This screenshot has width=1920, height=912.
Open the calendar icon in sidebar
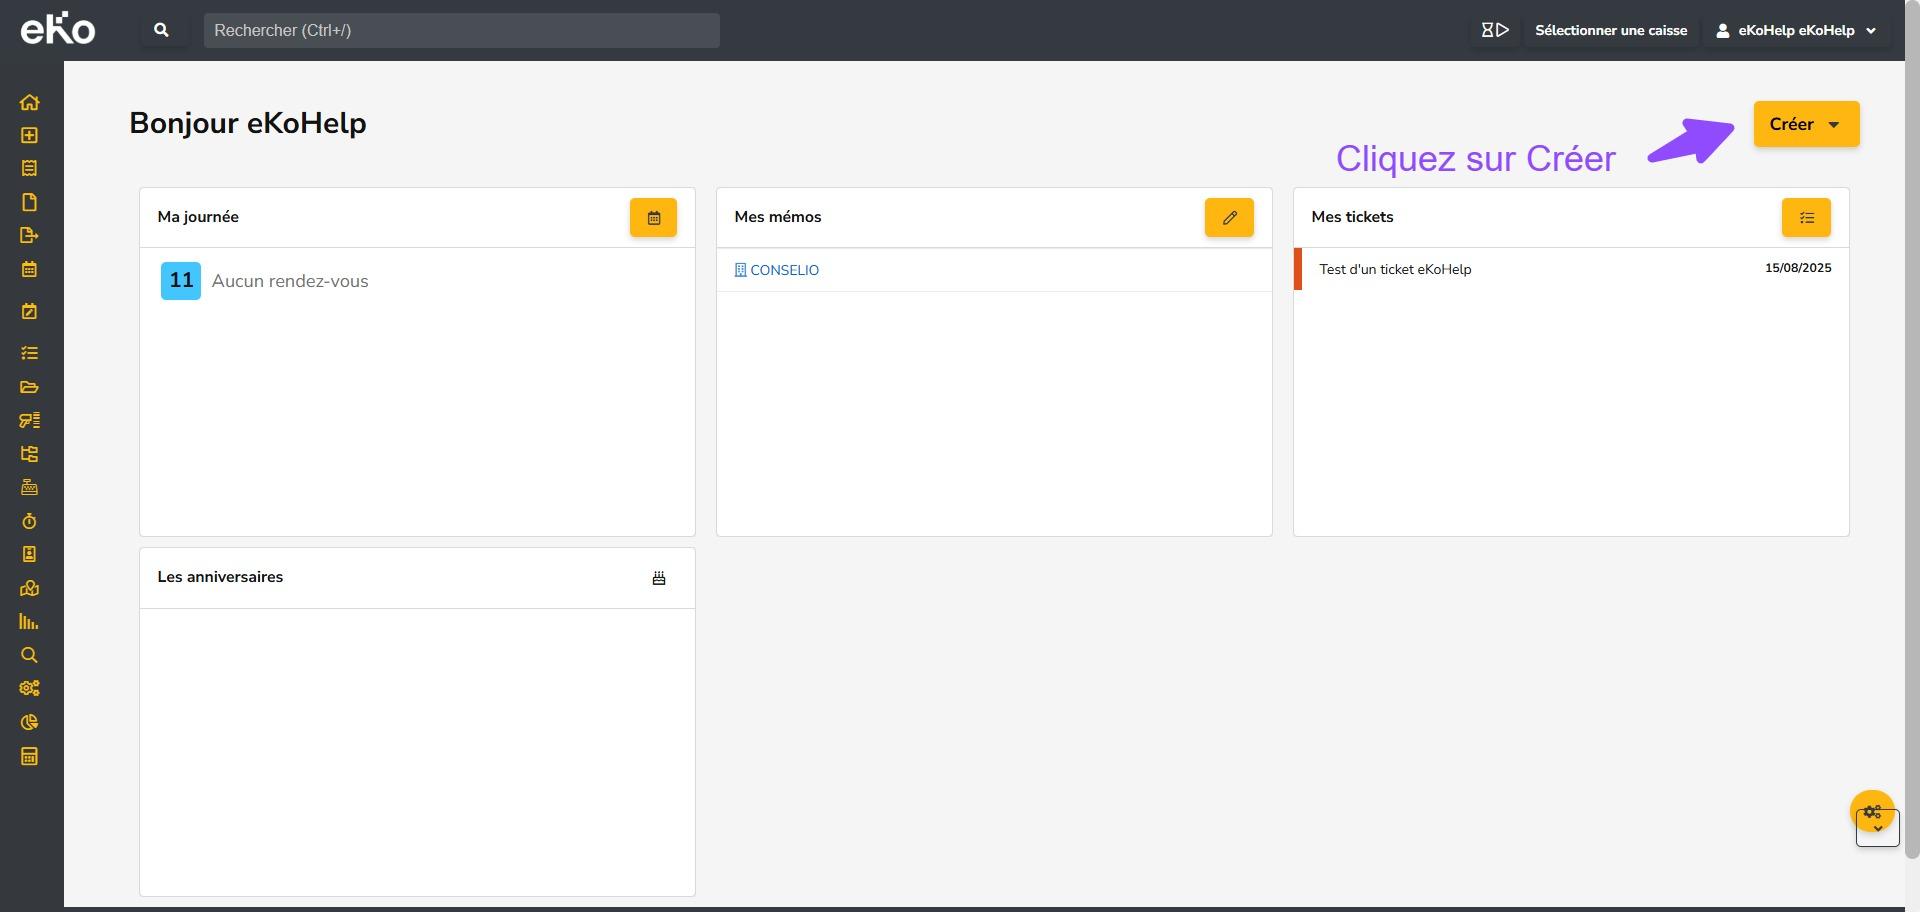click(29, 269)
